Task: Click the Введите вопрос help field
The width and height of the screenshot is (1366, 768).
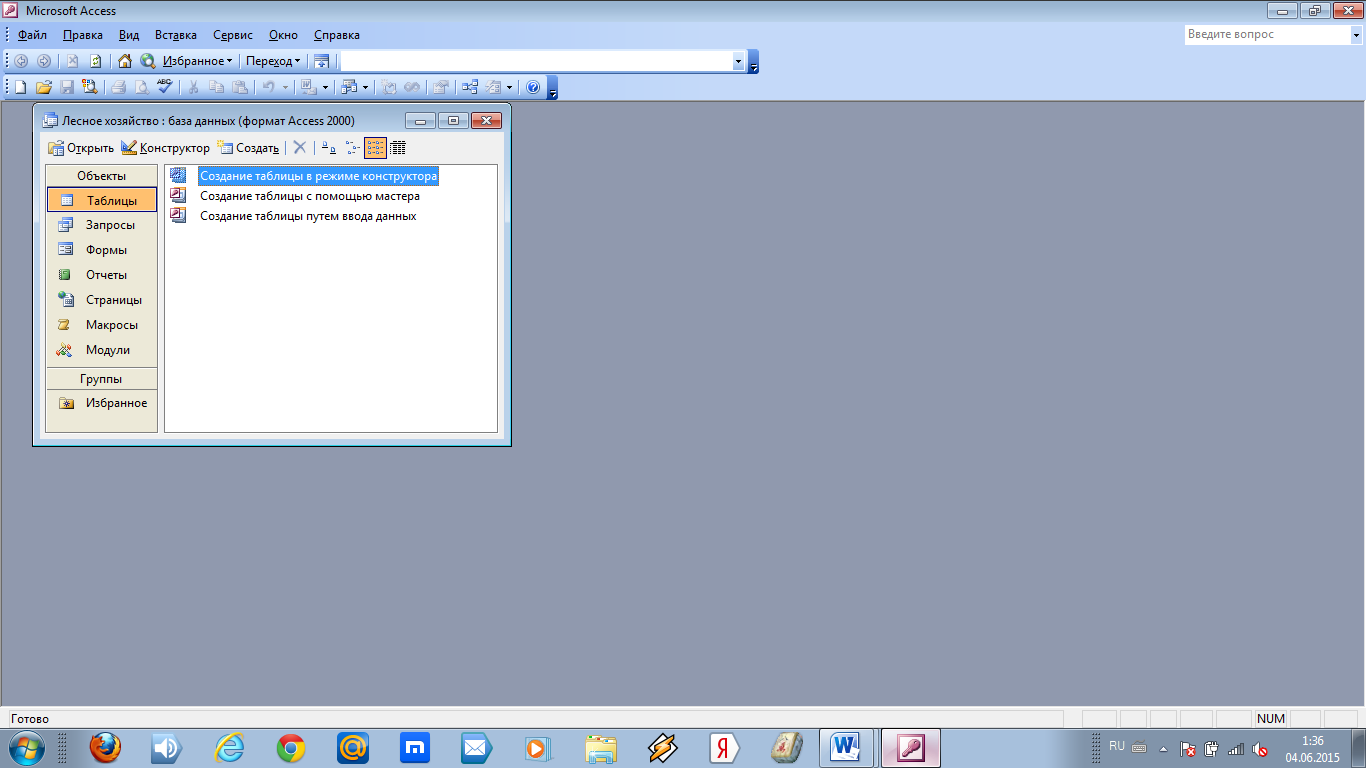Action: [x=1266, y=34]
